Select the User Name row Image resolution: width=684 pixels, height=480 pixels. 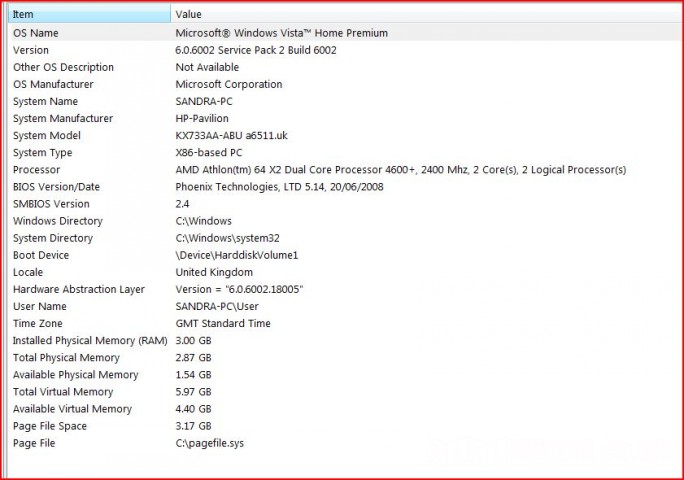pyautogui.click(x=40, y=306)
